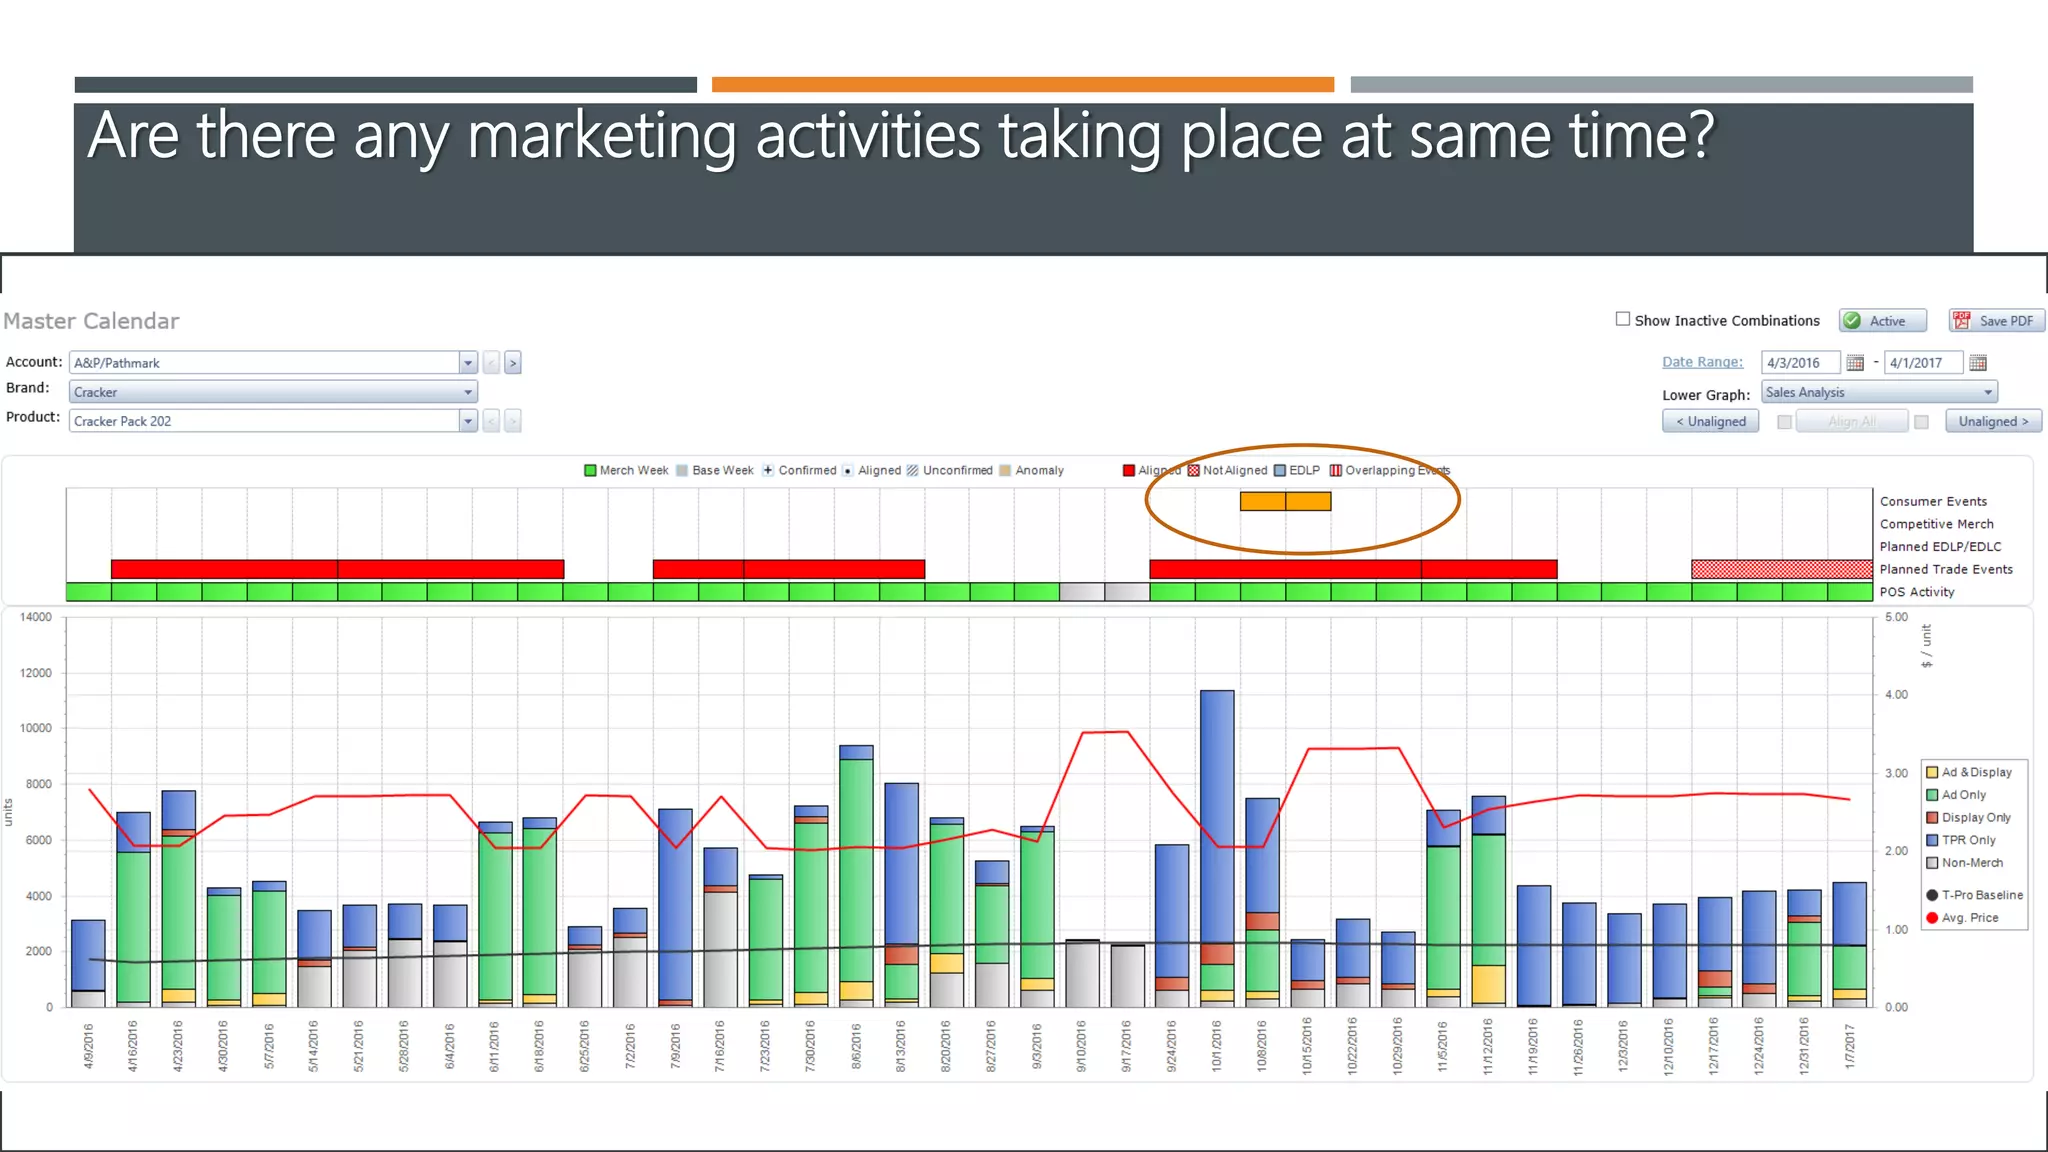This screenshot has width=2048, height=1152.
Task: Click the 9/10/2016 non-merch bar
Action: tap(1082, 973)
